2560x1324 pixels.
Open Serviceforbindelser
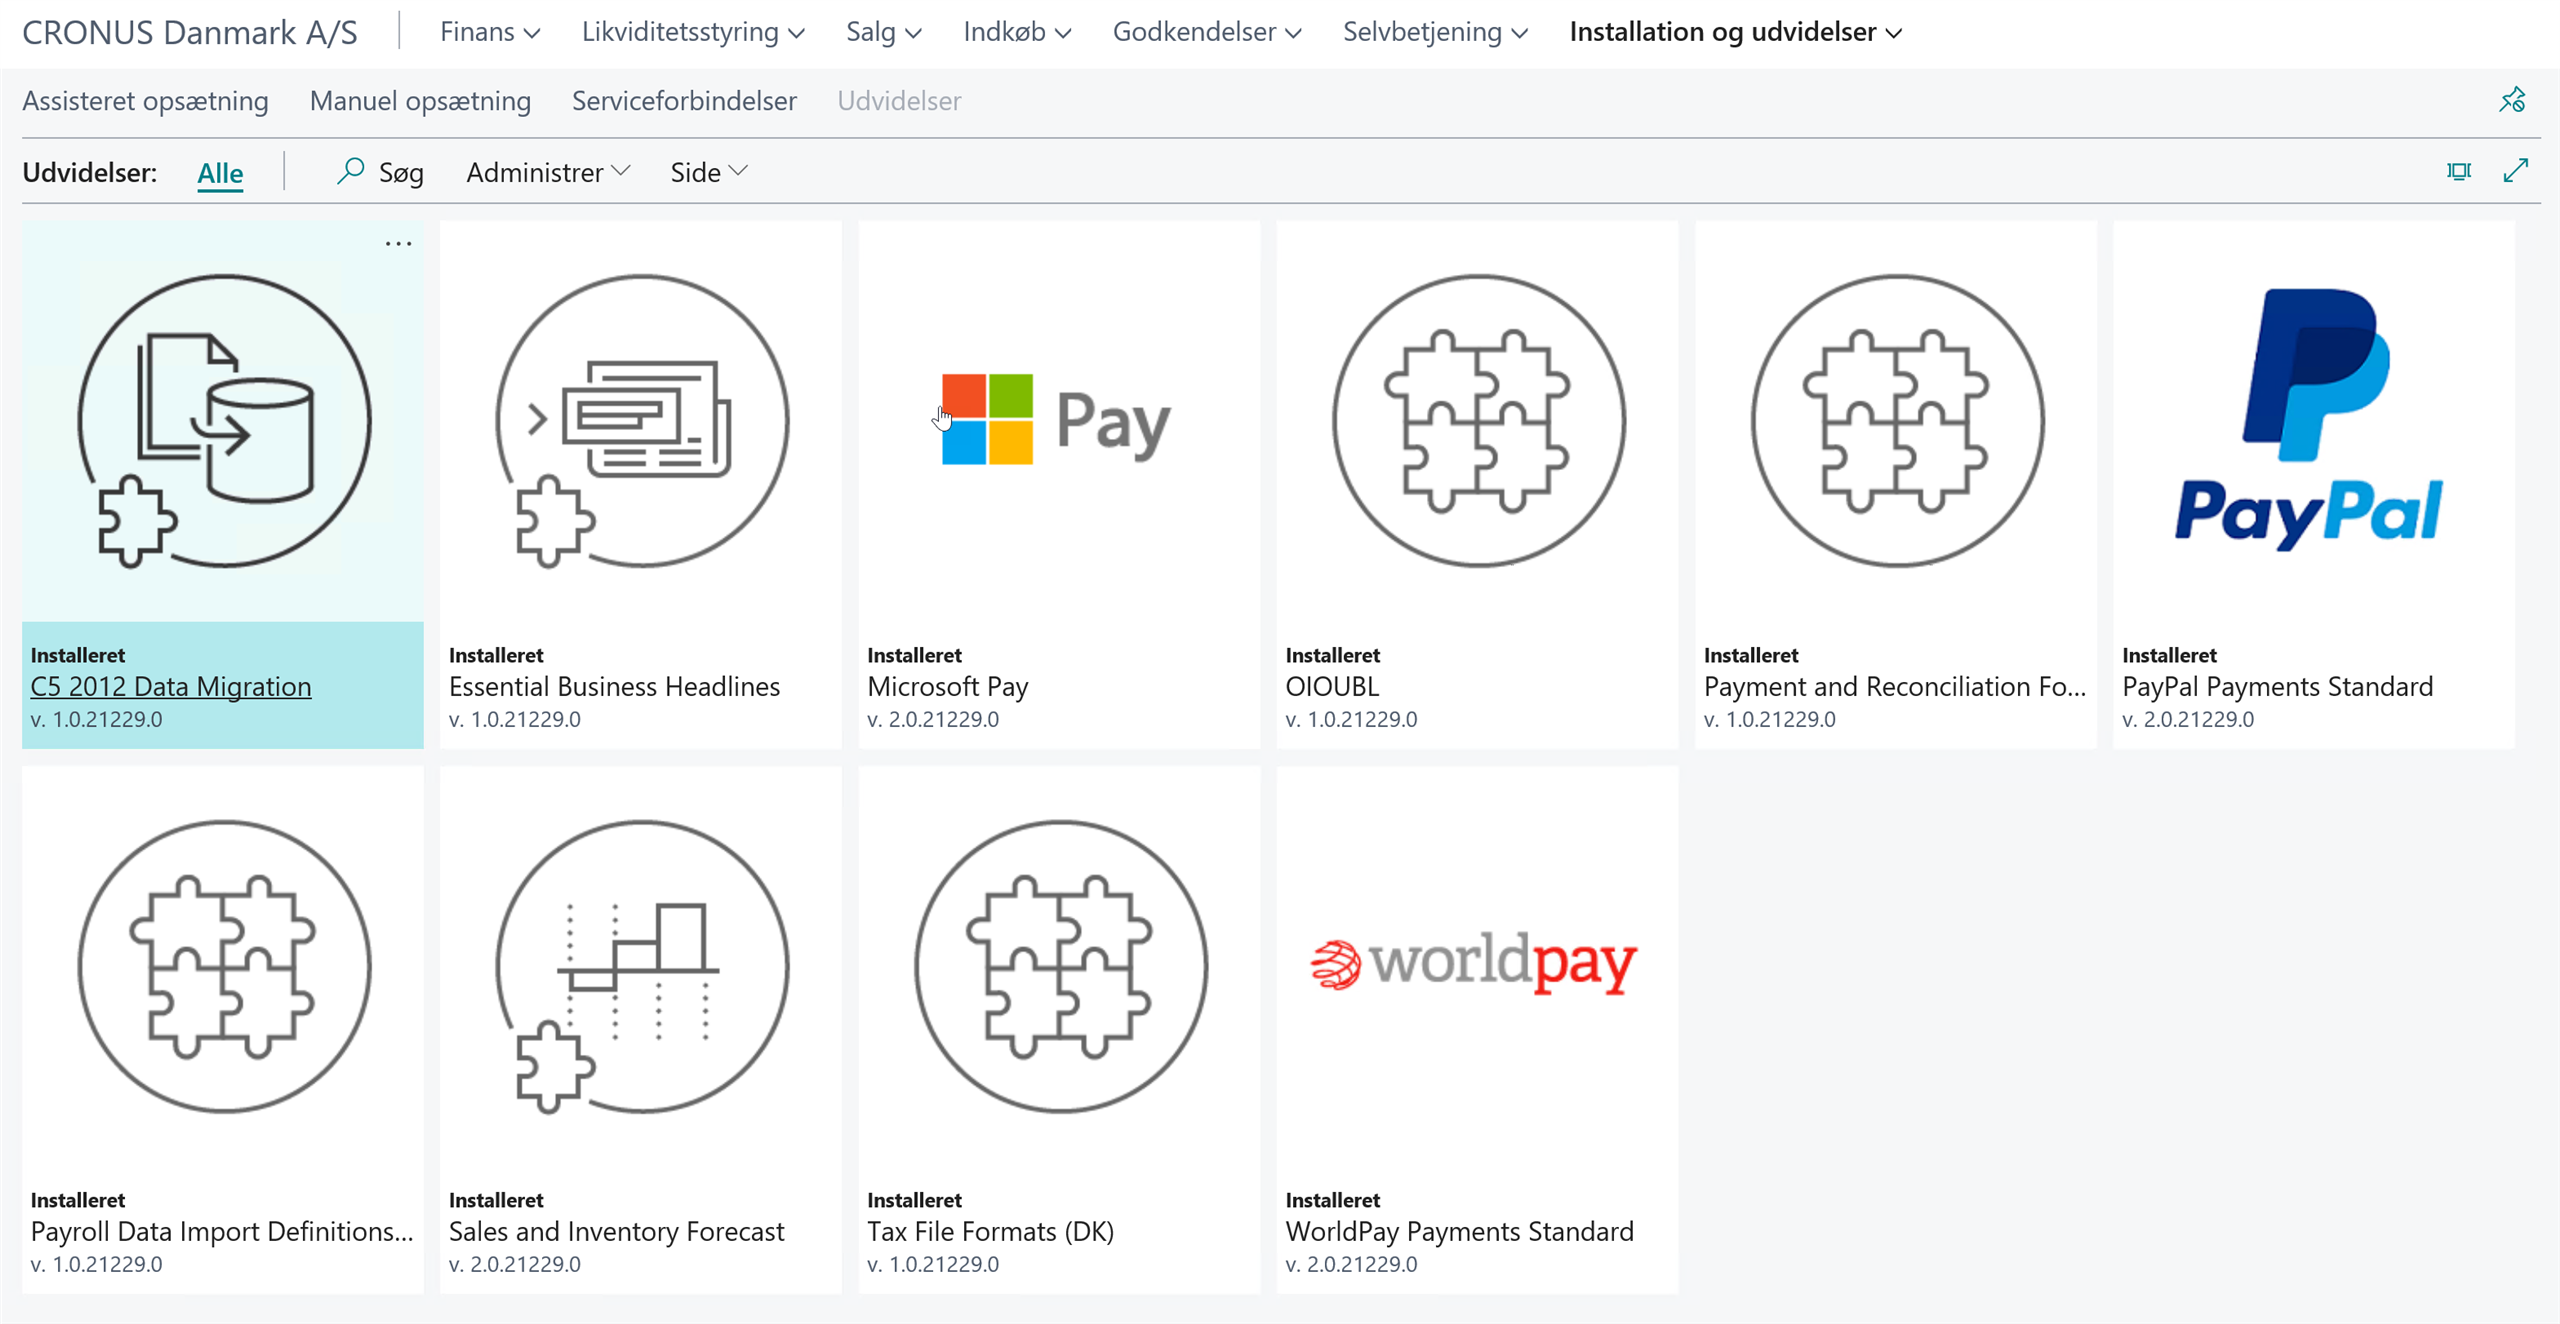click(684, 101)
